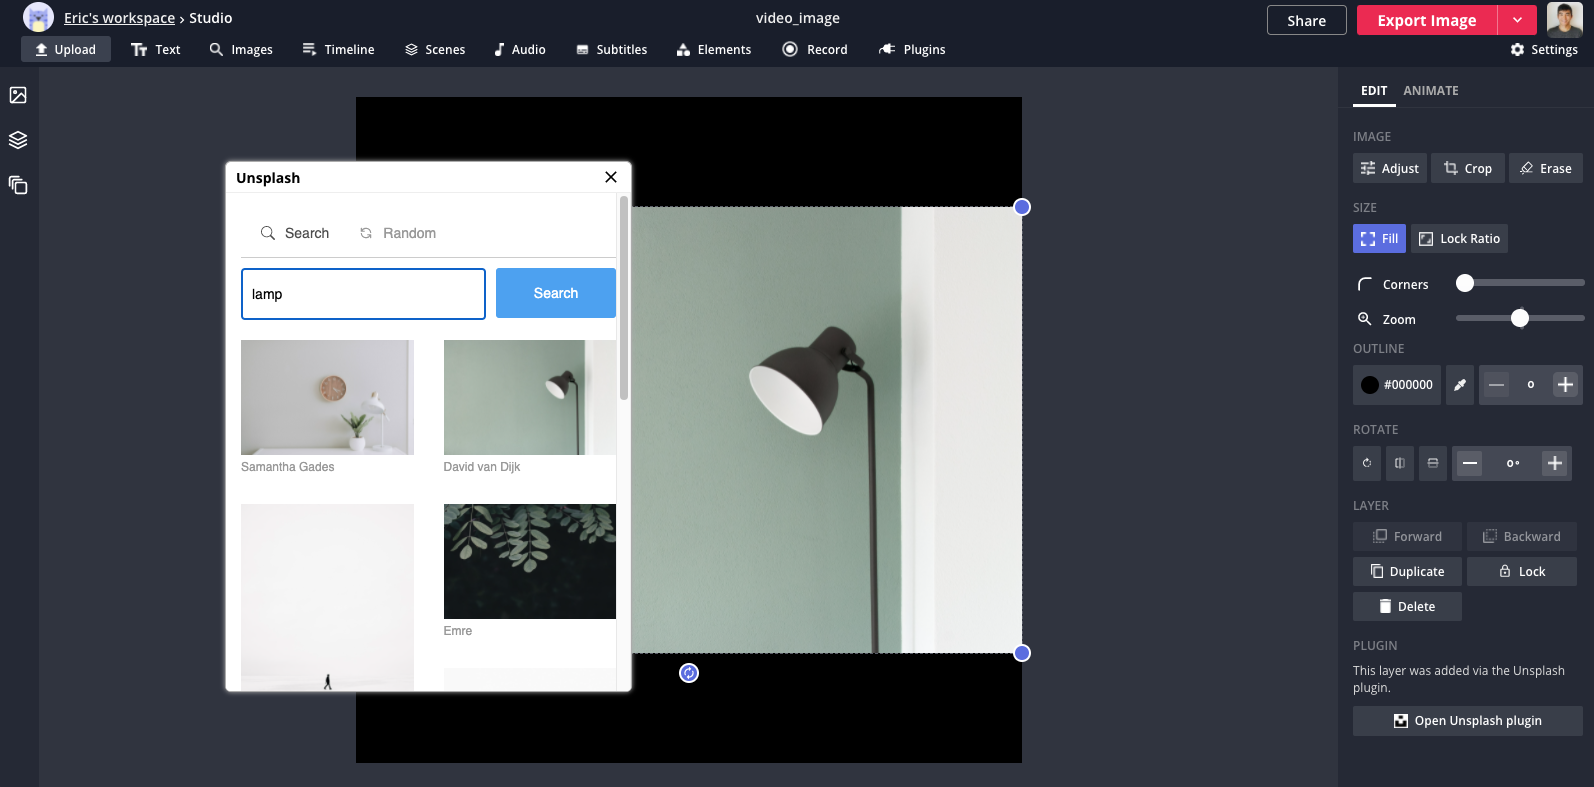The width and height of the screenshot is (1594, 787).
Task: Click the video_image project title
Action: pyautogui.click(x=798, y=18)
